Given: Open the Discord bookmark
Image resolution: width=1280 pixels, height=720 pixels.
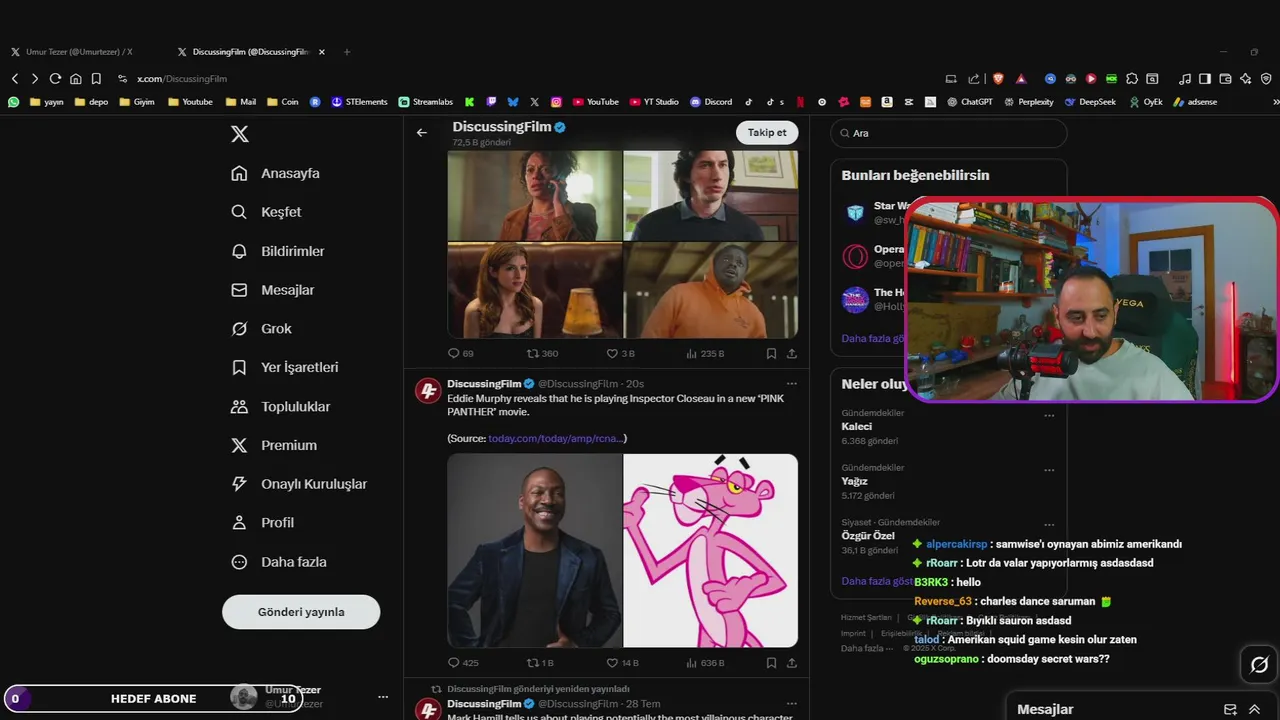Looking at the screenshot, I should pos(711,102).
